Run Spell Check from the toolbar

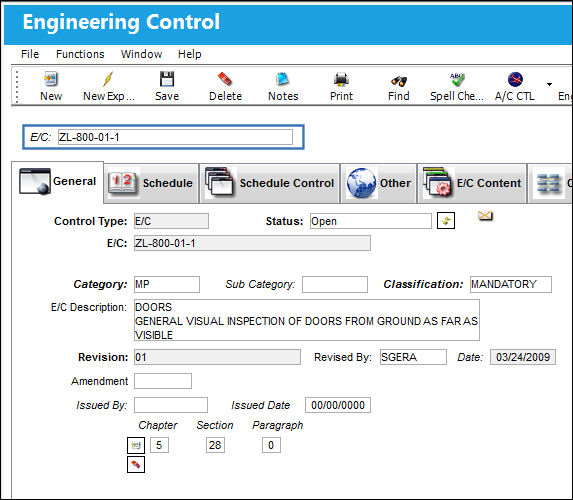pos(457,79)
